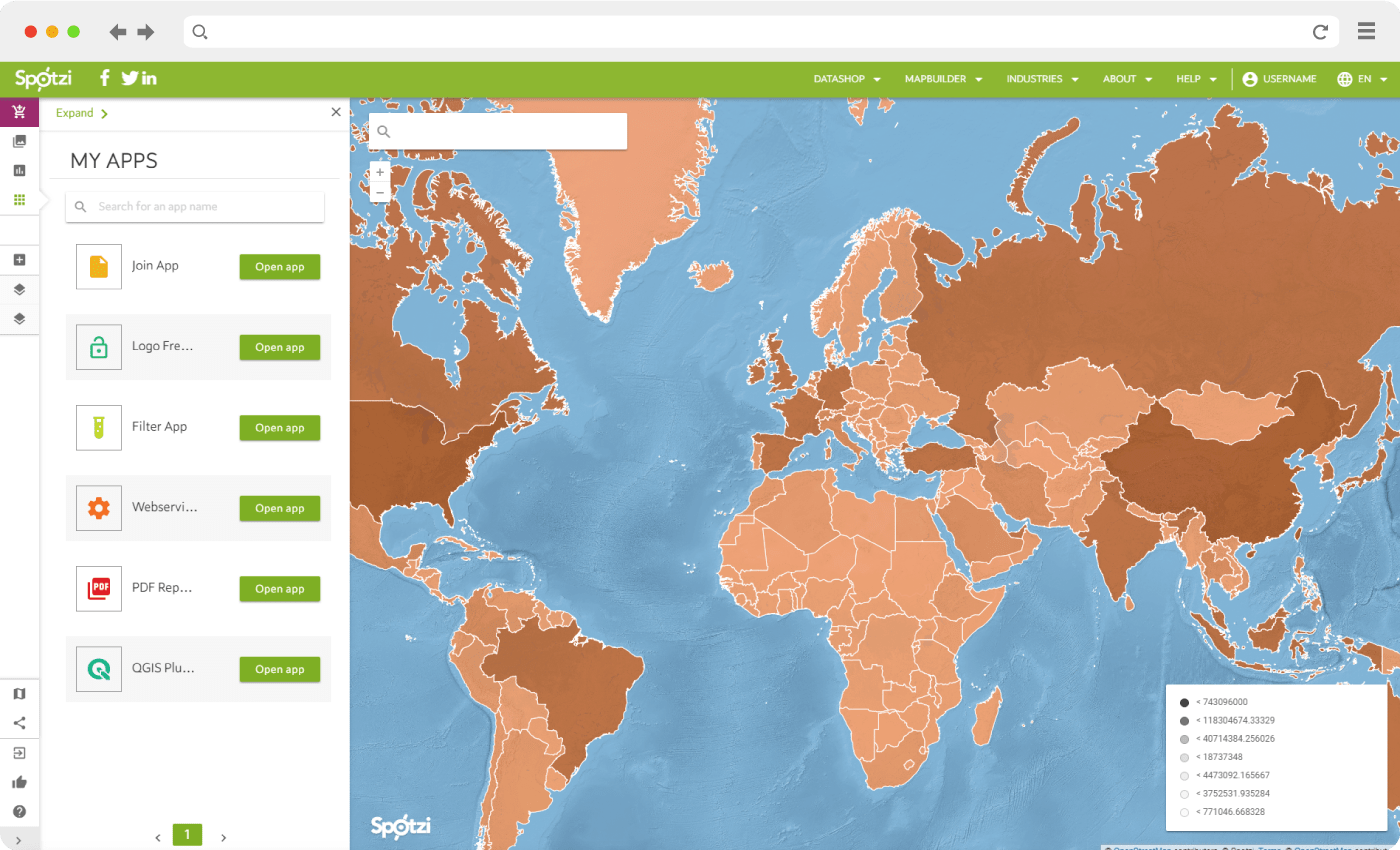Screen dimensions: 1400x850
Task: Click the add (plus box) sidebar icon
Action: pos(19,260)
